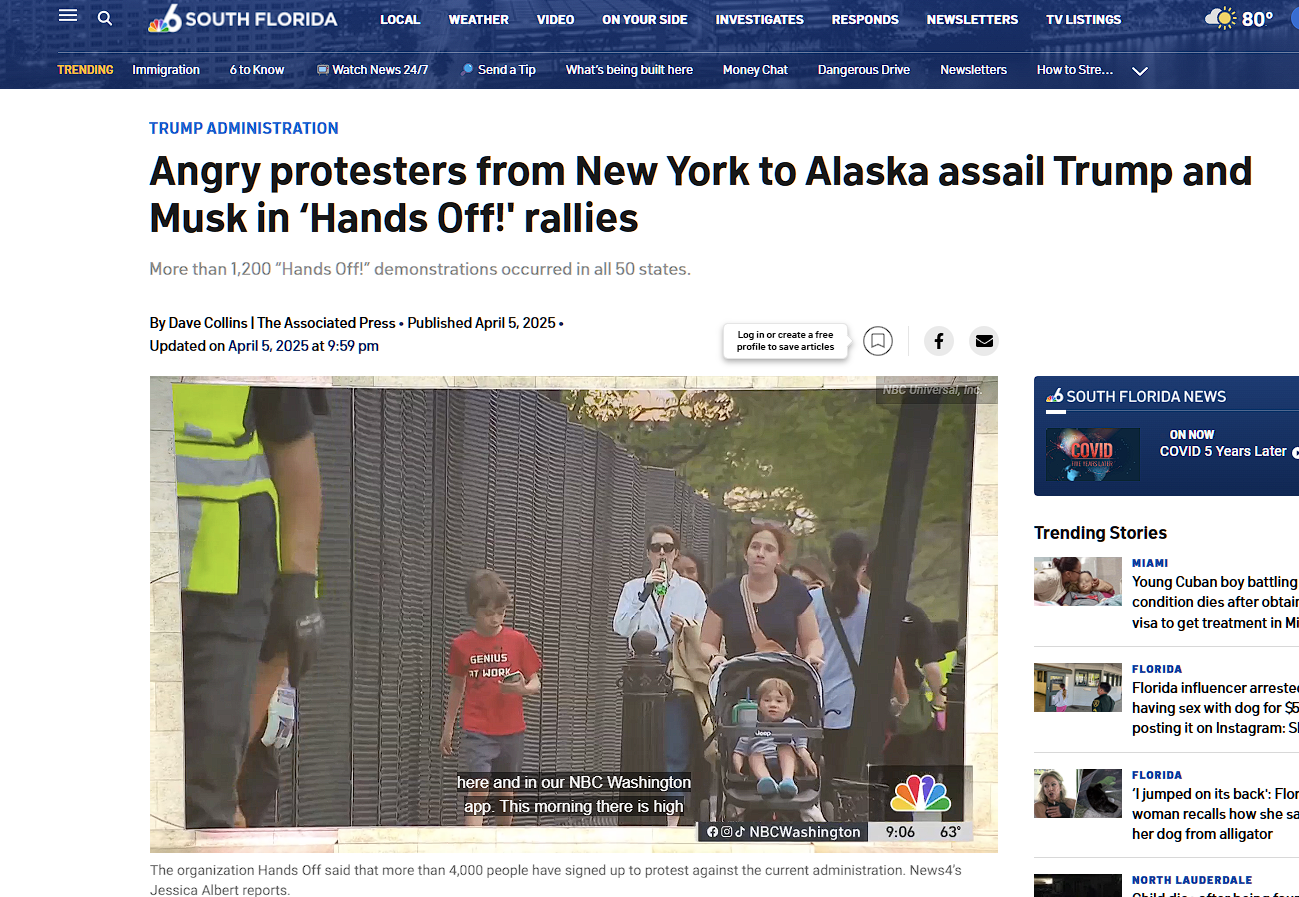
Task: Open the Send a Tip trending link
Action: tap(498, 70)
